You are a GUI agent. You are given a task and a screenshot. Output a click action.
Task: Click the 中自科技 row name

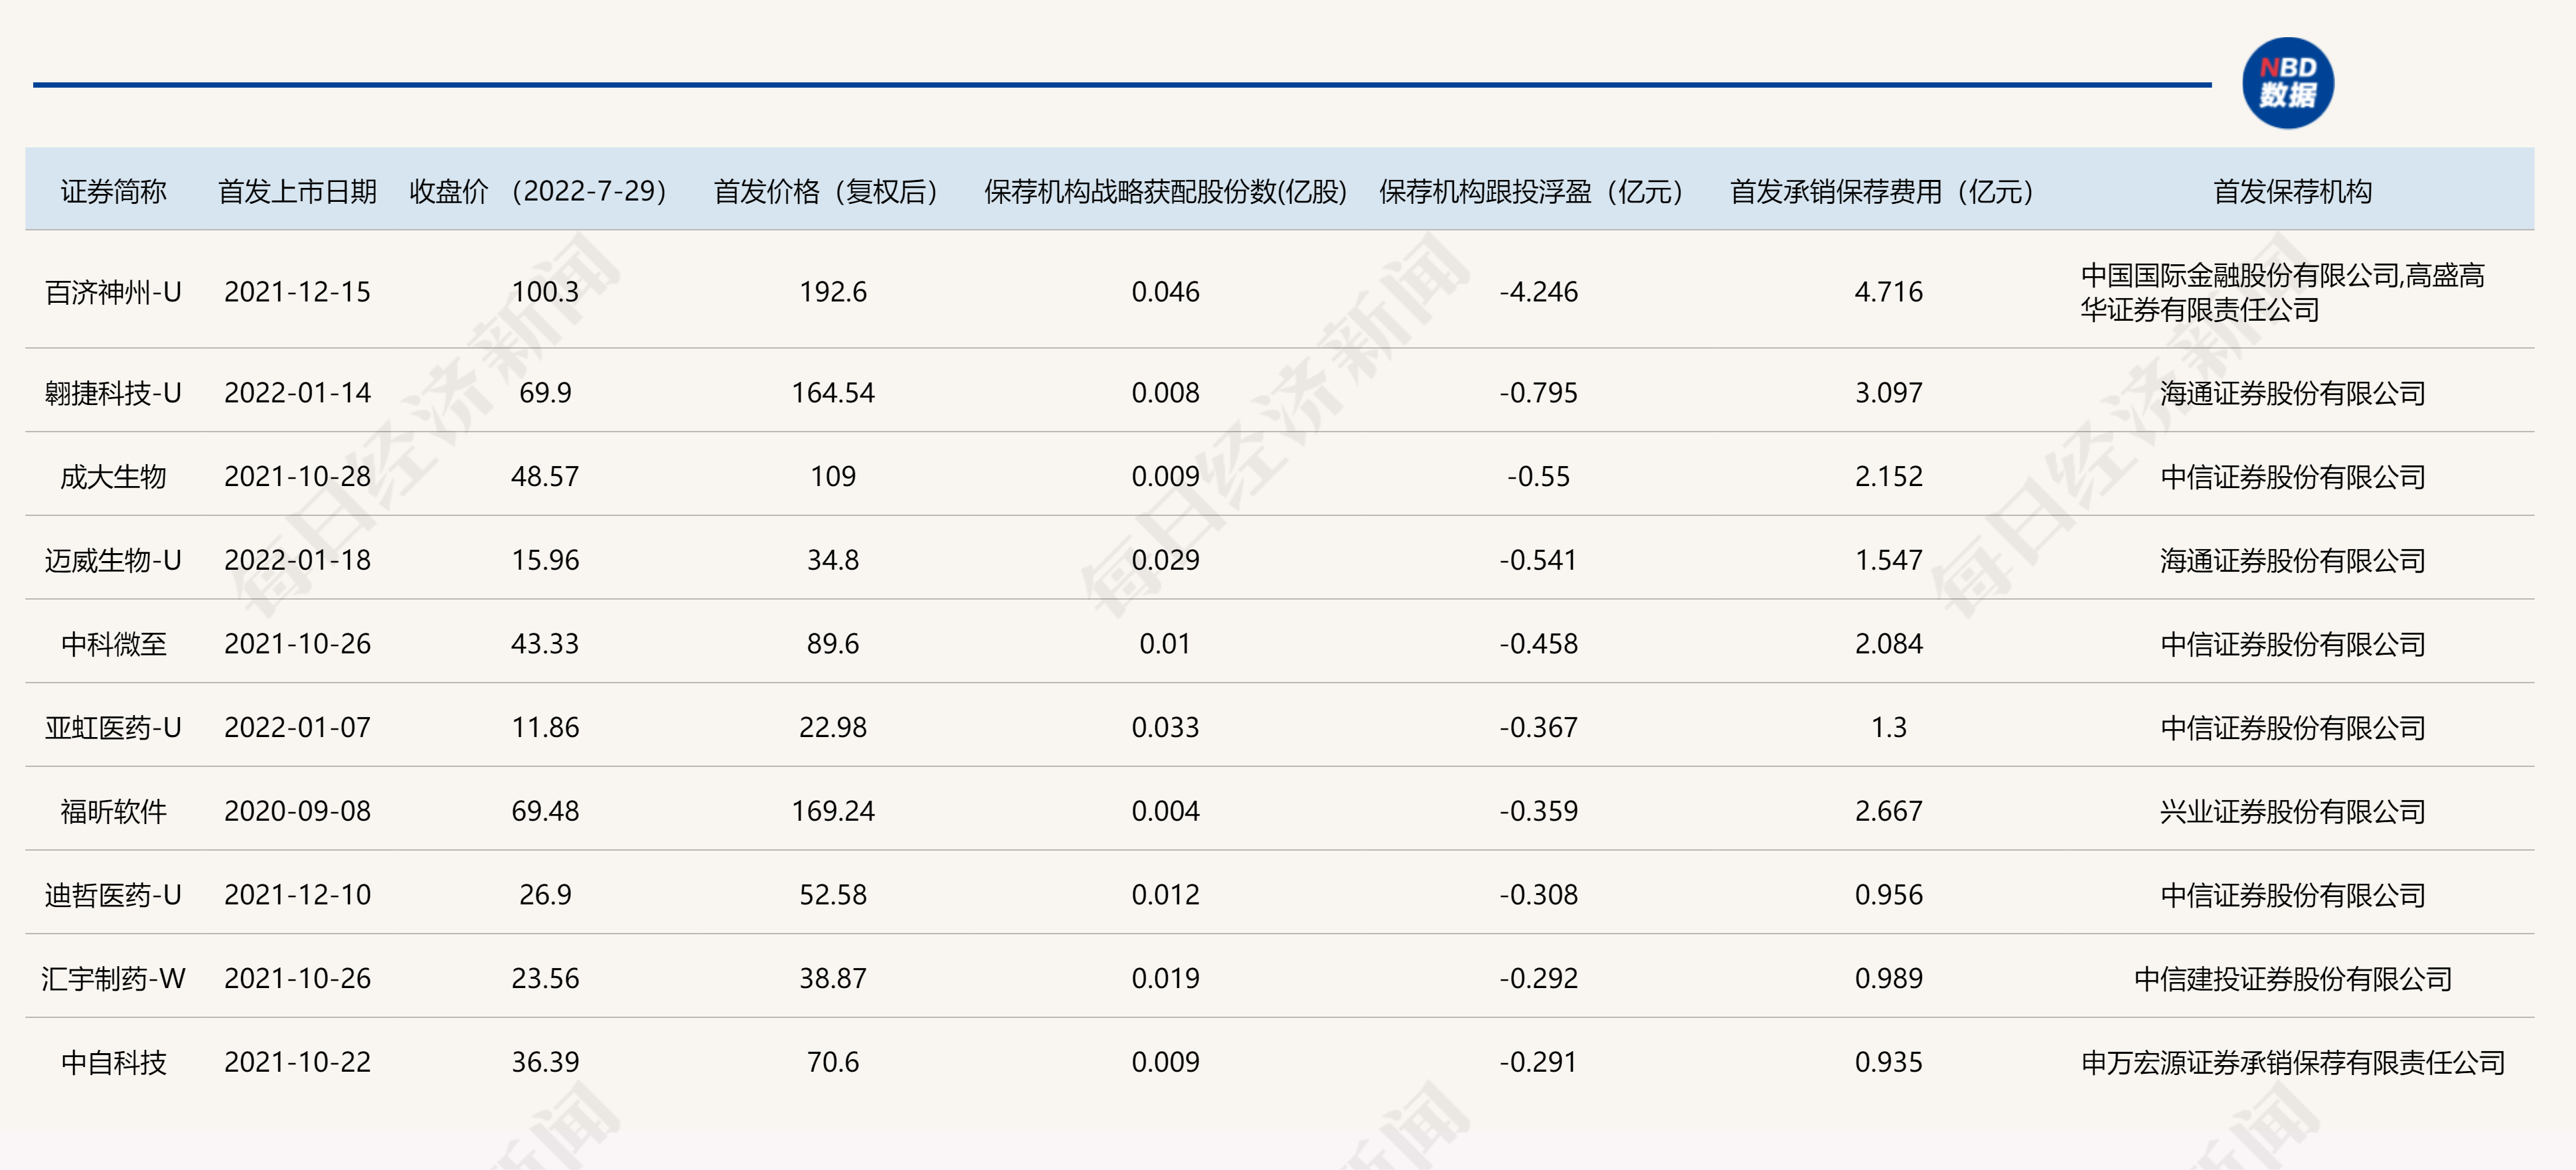click(x=113, y=1062)
